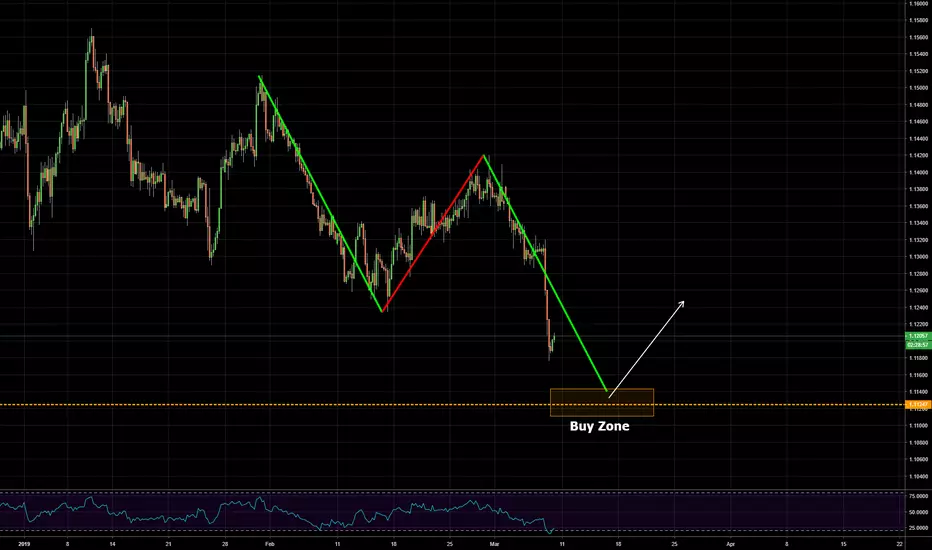Screen dimensions: 932x550
Task: Select the Buy Zone text label
Action: [599, 426]
